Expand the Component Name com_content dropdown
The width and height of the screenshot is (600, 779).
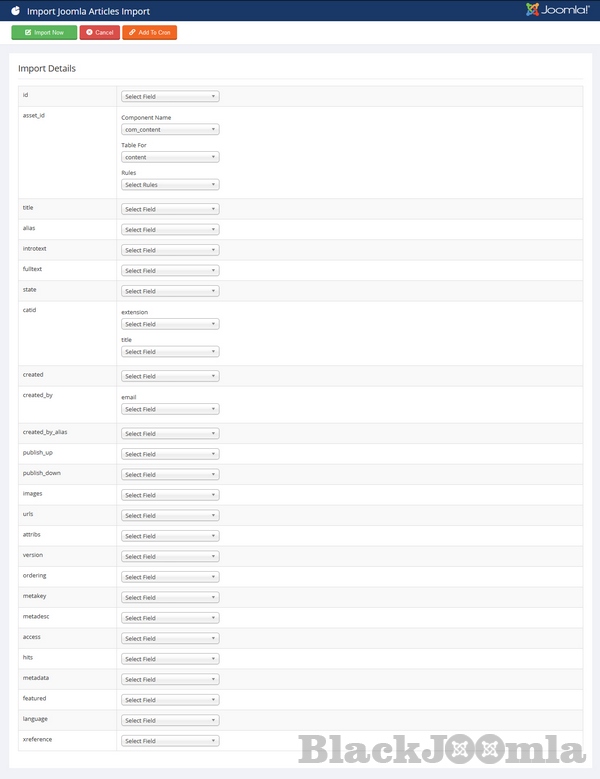(170, 130)
